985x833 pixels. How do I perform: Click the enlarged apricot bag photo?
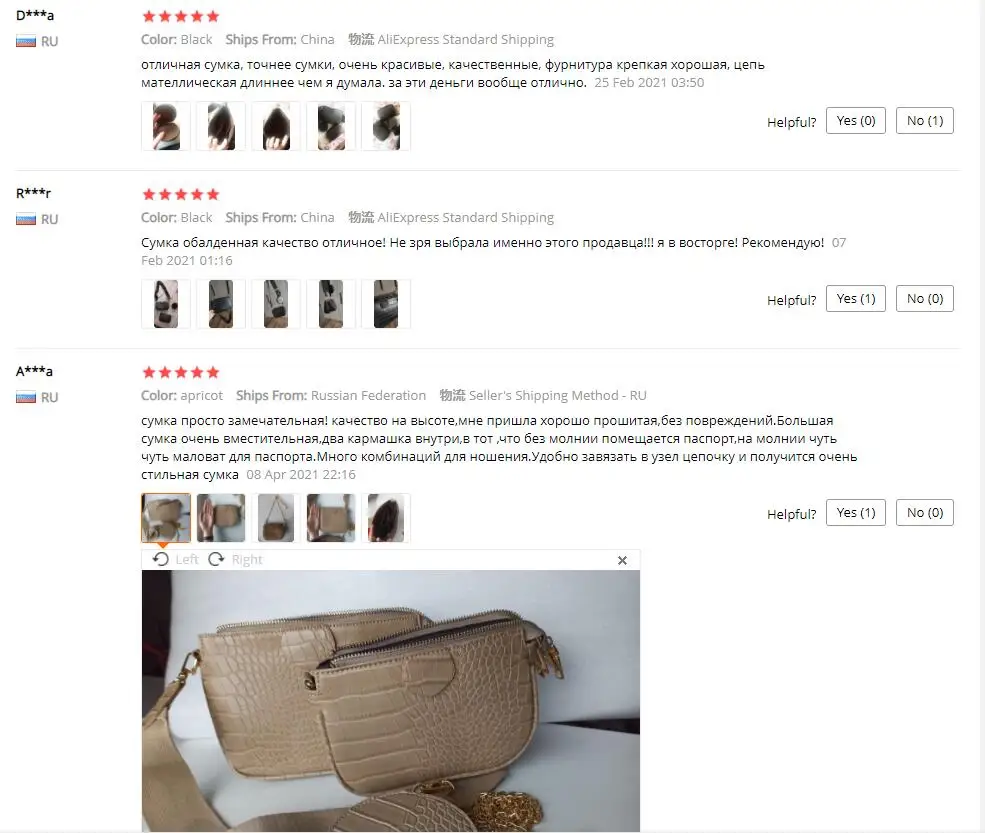391,700
